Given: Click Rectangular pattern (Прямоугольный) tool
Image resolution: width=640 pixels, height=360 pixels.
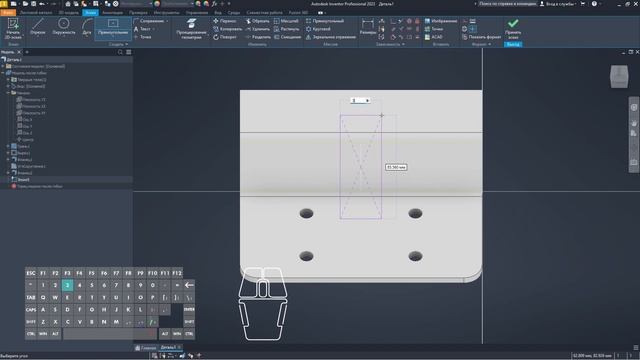Looking at the screenshot, I should pos(325,21).
